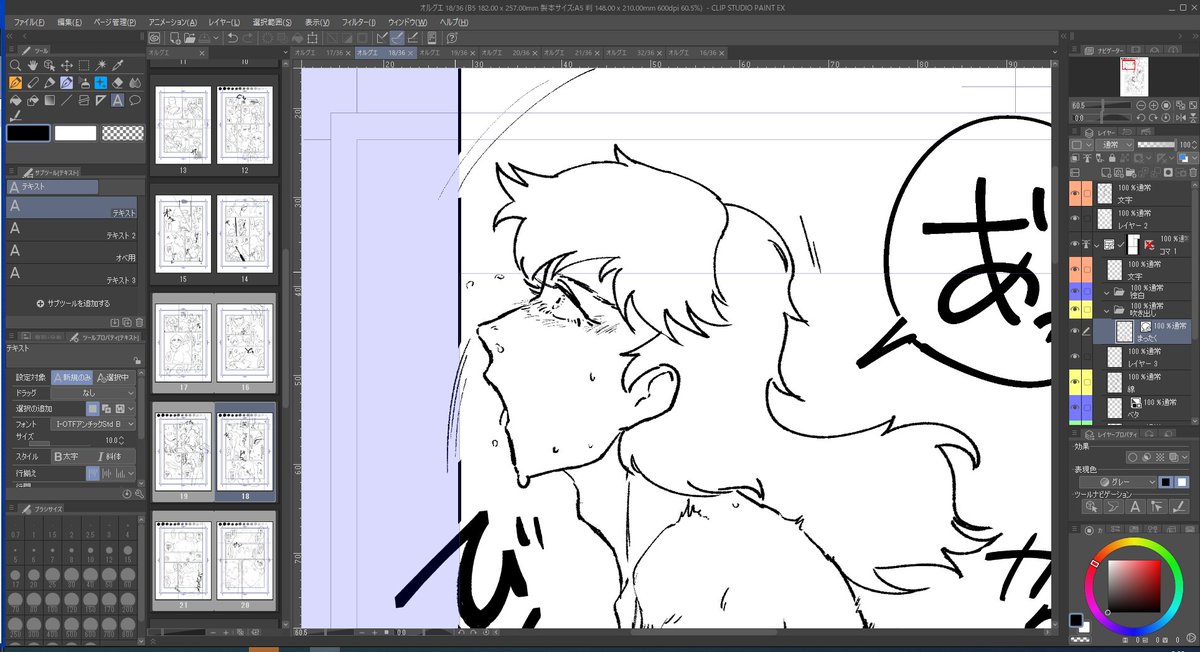The width and height of the screenshot is (1200, 652).
Task: Select the Auto select magic wand
Action: click(x=101, y=66)
